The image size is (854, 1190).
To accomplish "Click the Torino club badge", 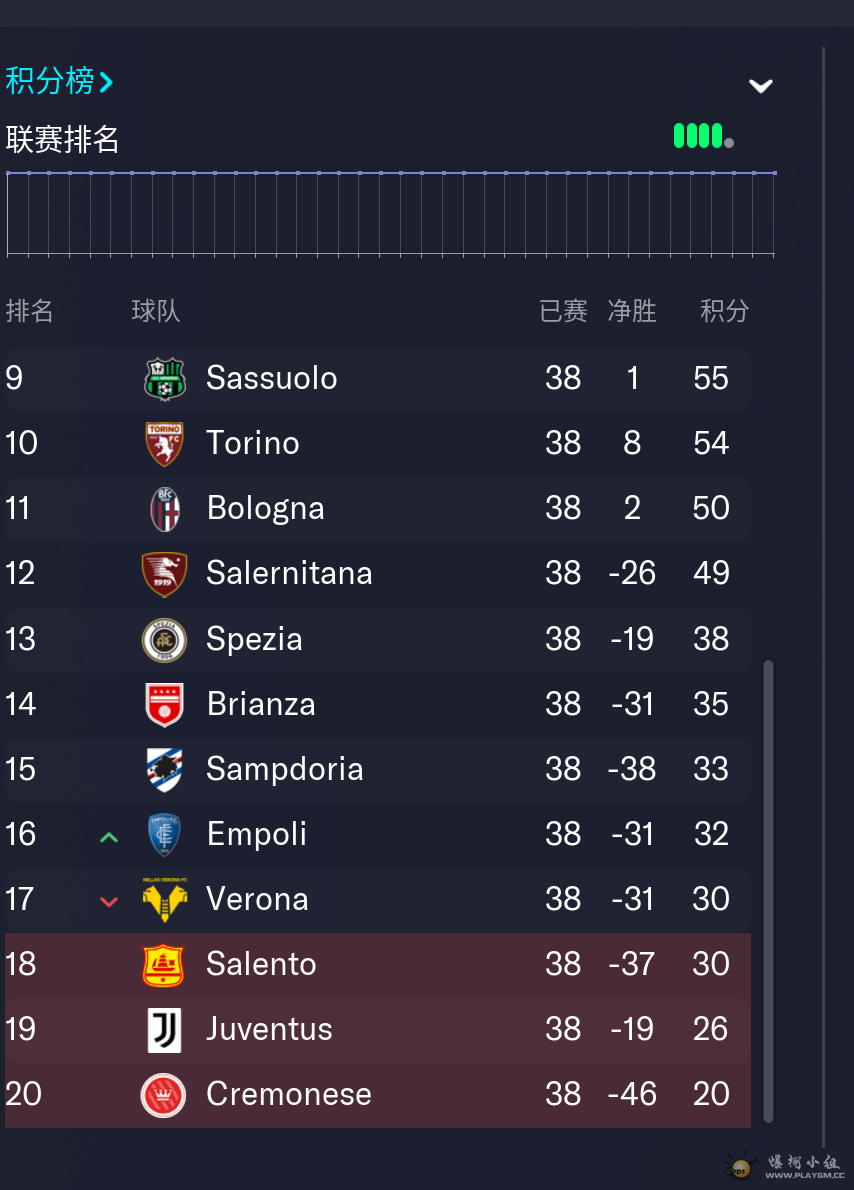I will 165,444.
